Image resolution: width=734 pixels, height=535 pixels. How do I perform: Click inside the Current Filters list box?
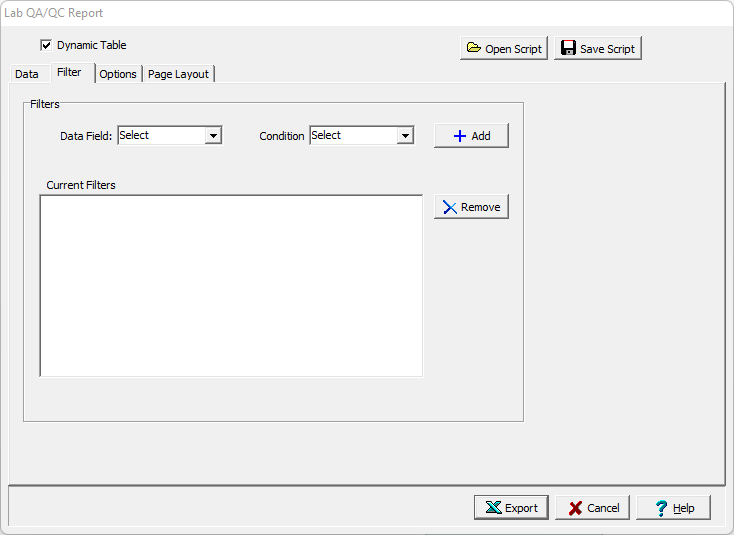231,285
